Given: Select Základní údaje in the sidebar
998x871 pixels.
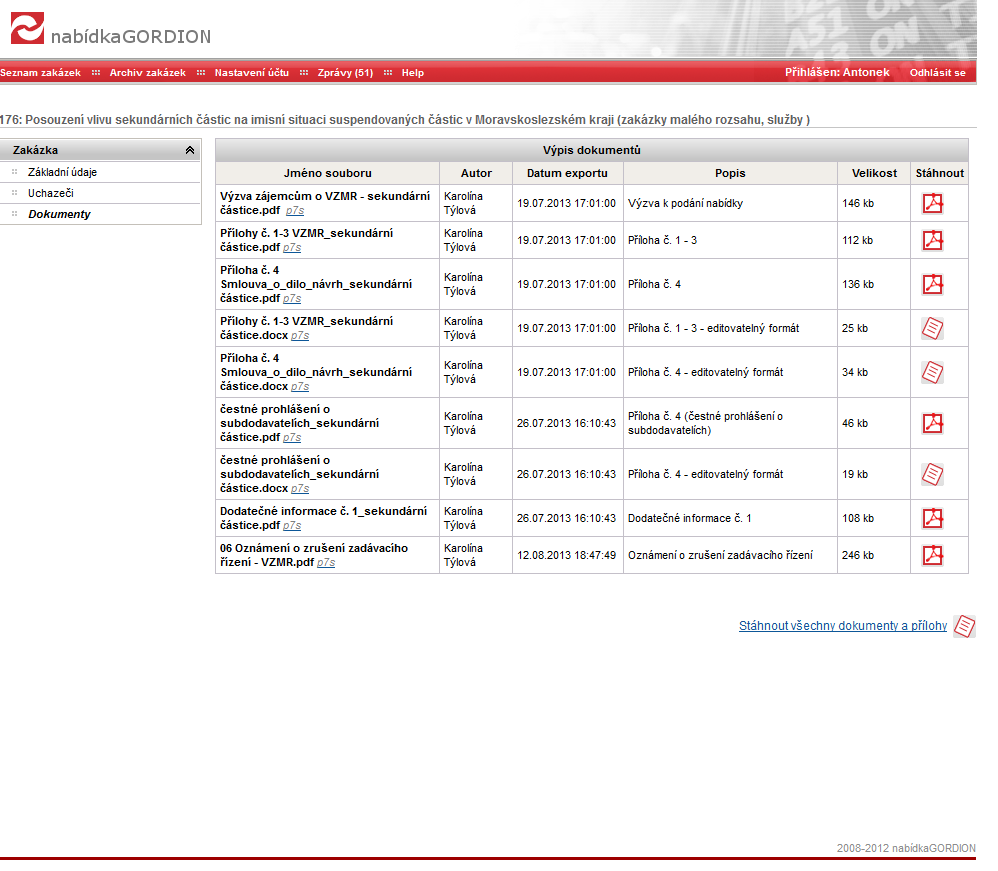Looking at the screenshot, I should 62,172.
